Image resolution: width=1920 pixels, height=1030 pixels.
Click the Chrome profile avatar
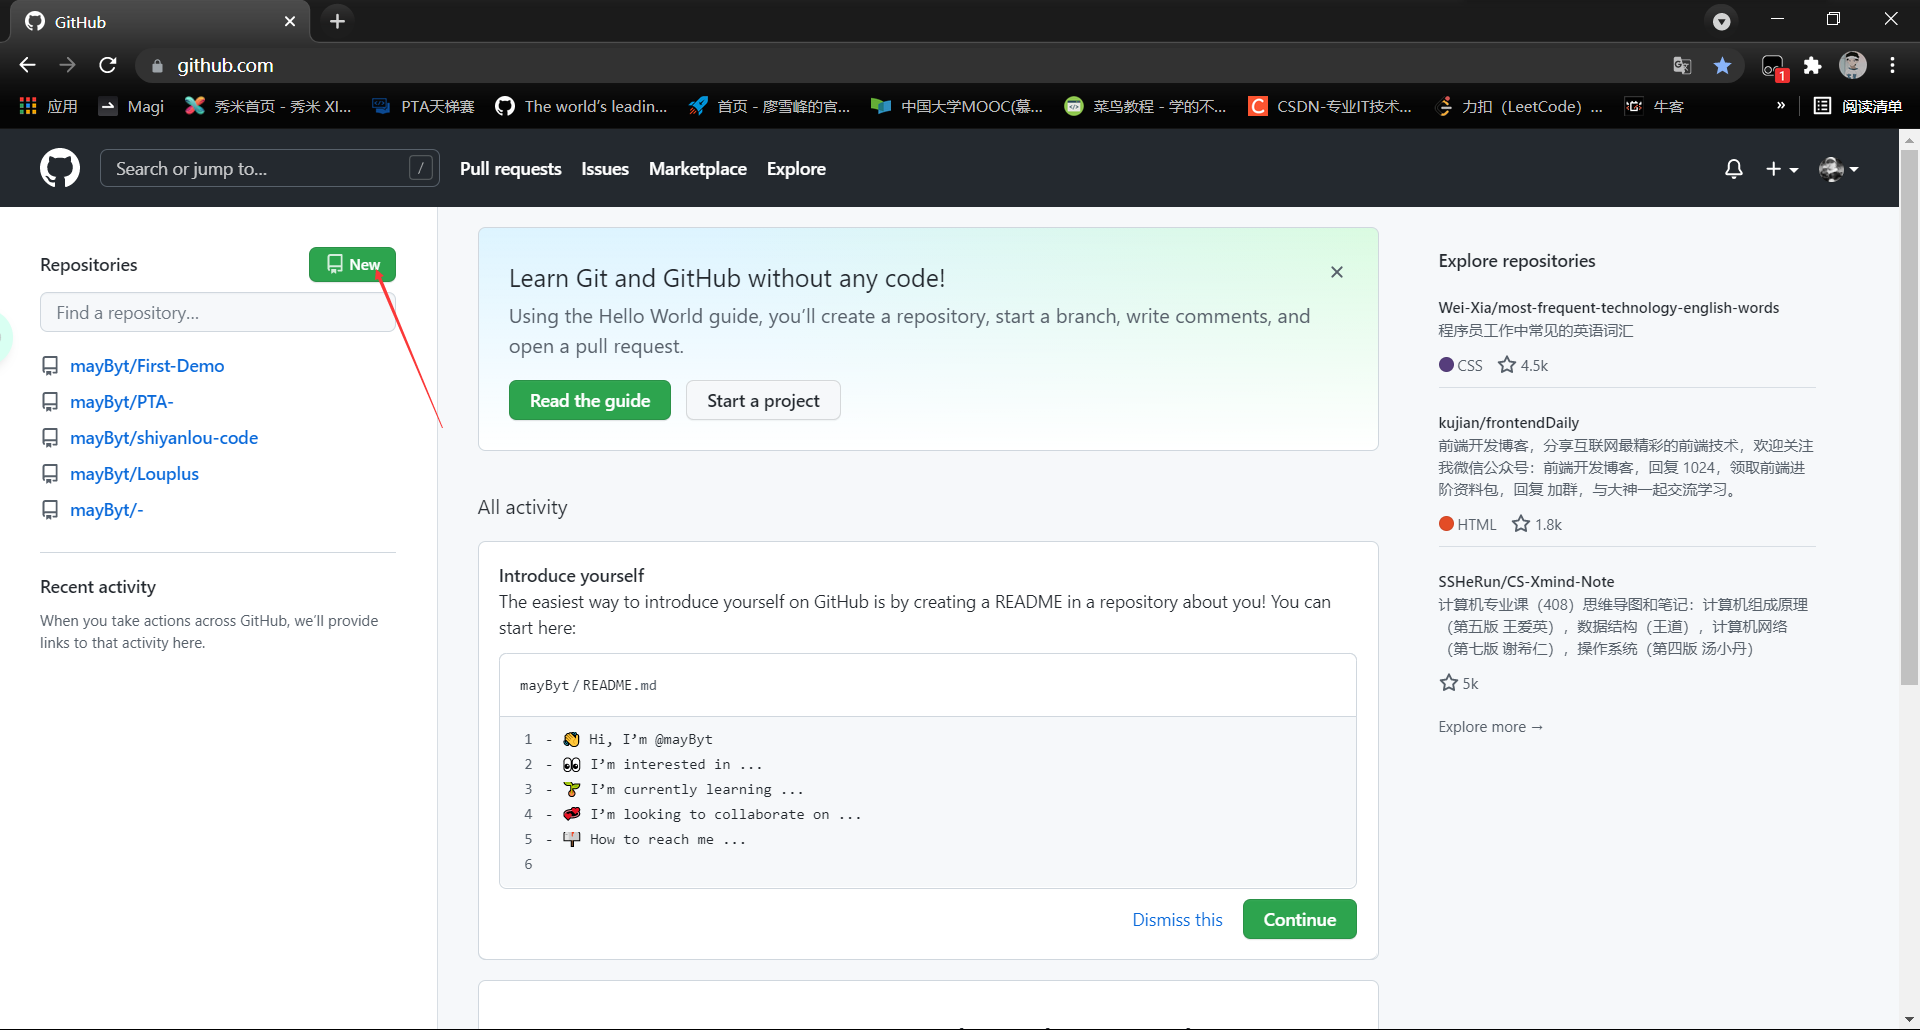coord(1853,65)
